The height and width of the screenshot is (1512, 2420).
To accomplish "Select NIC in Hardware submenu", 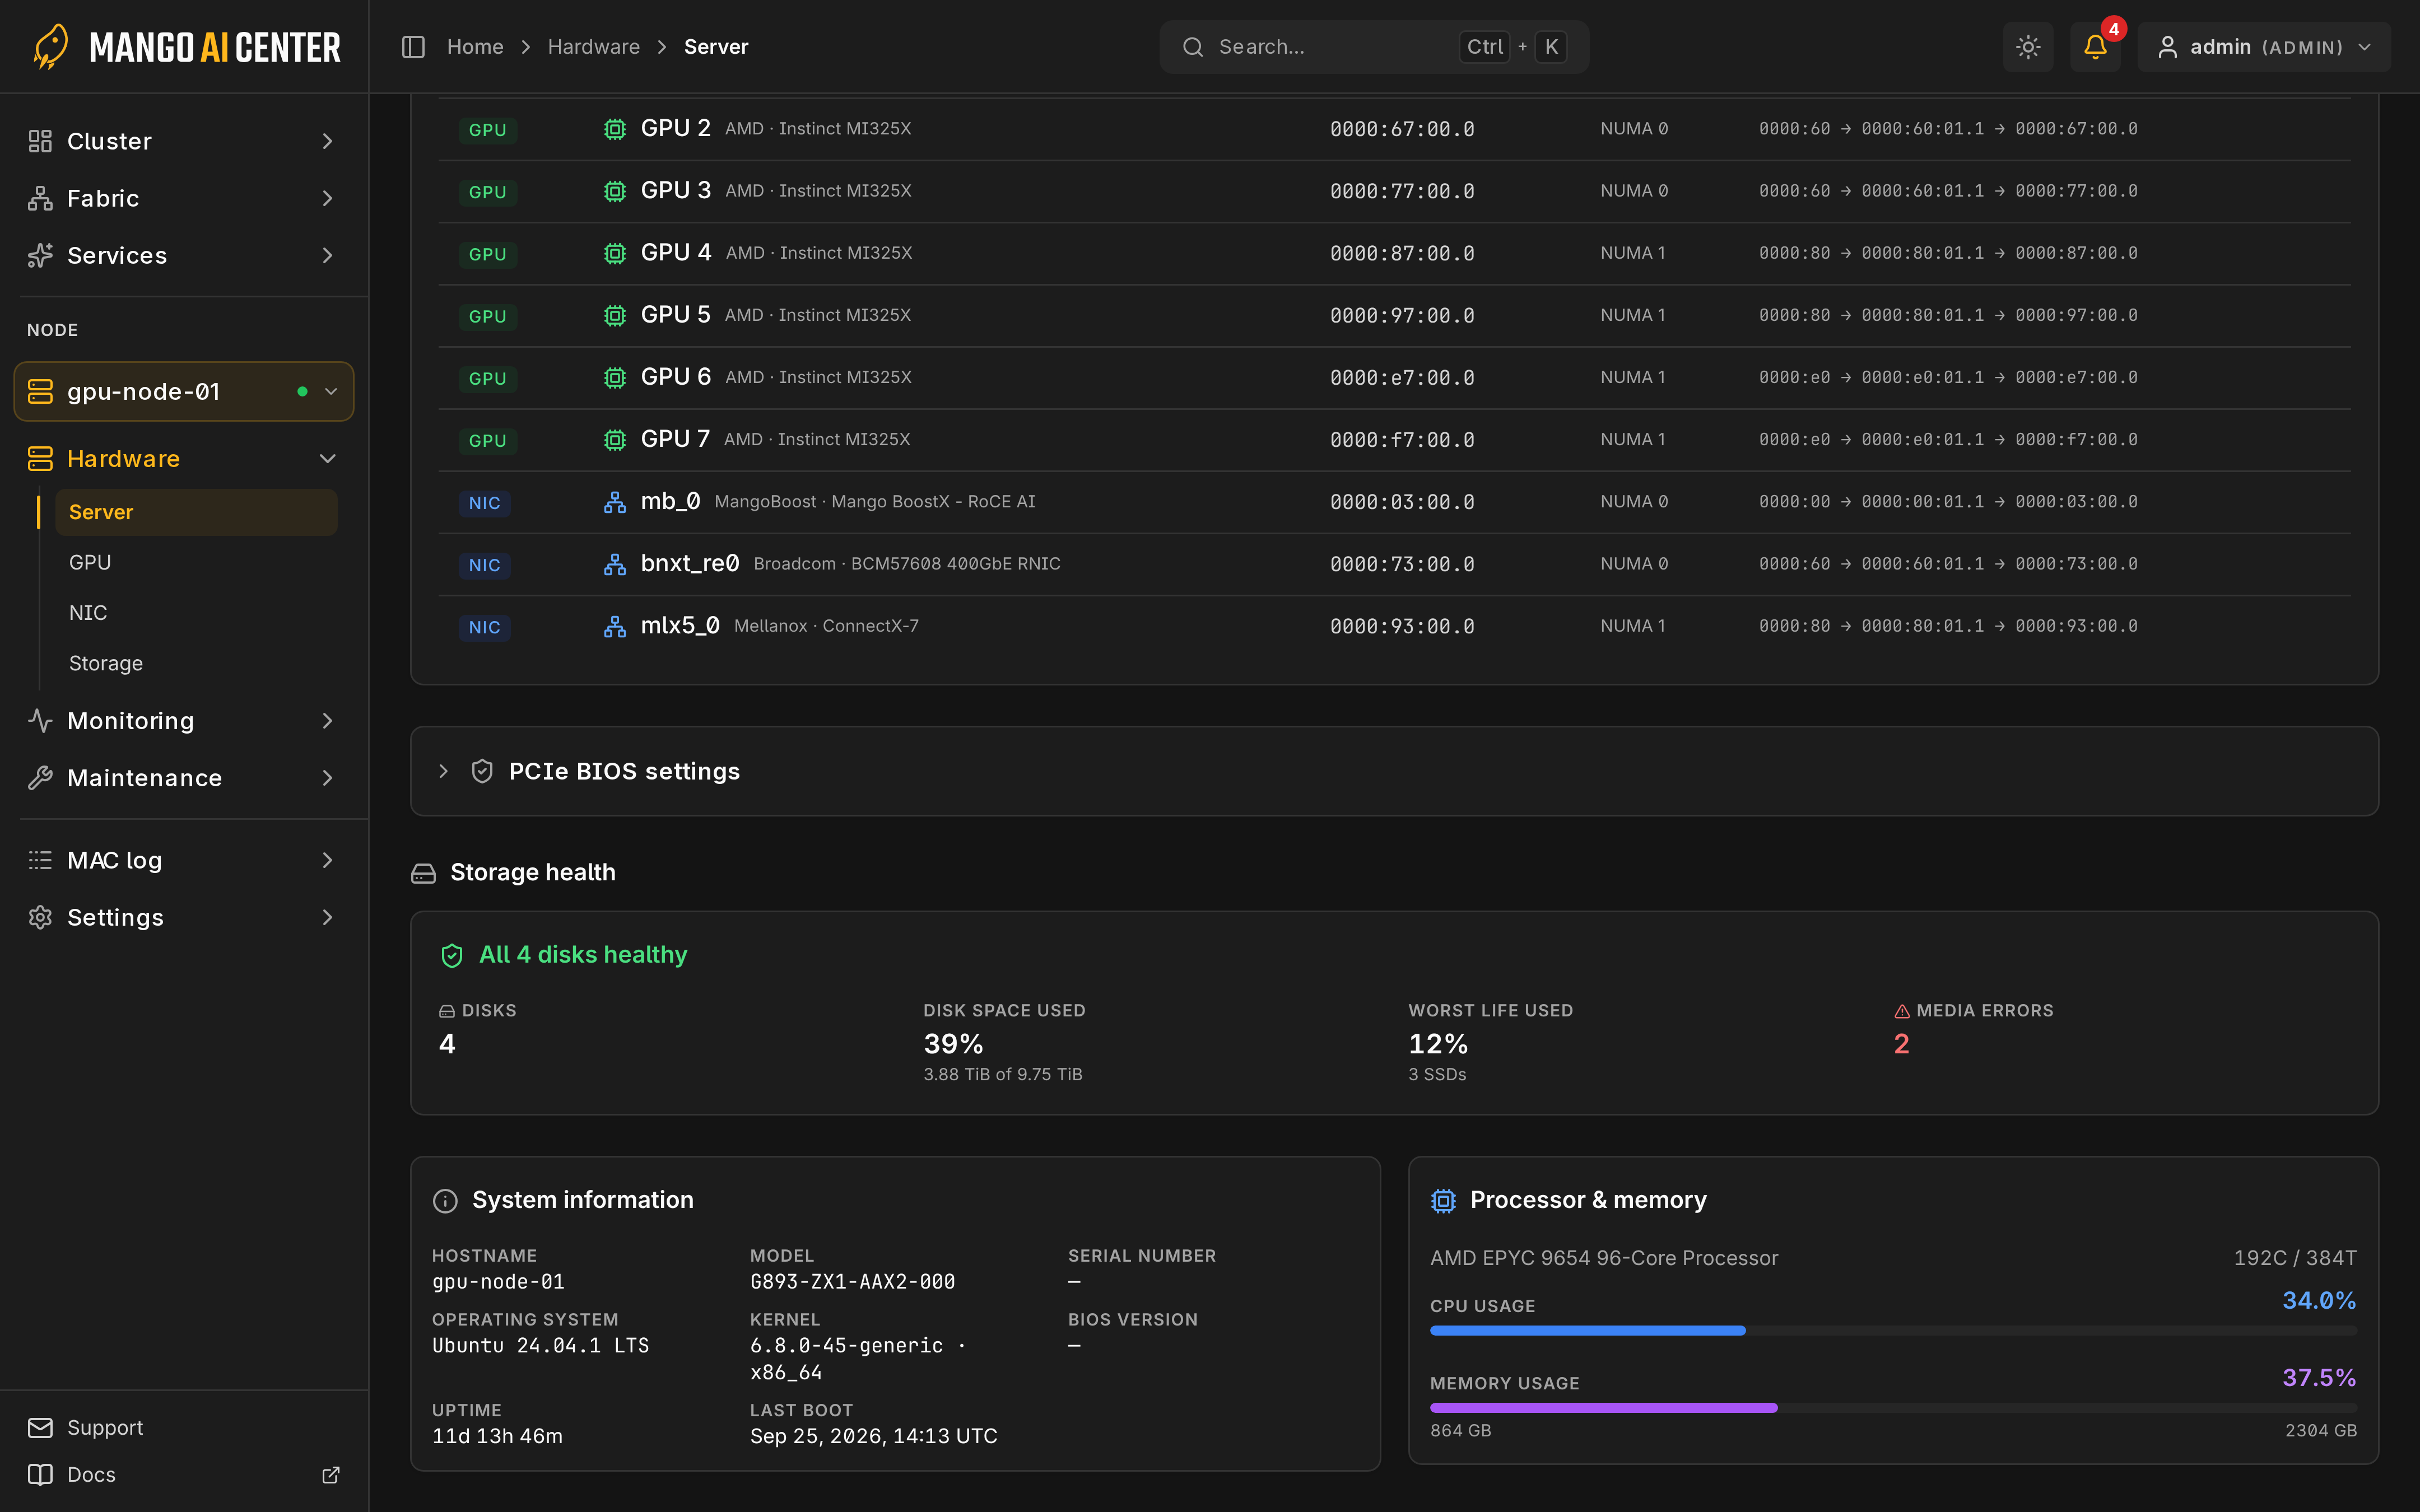I will [x=196, y=613].
